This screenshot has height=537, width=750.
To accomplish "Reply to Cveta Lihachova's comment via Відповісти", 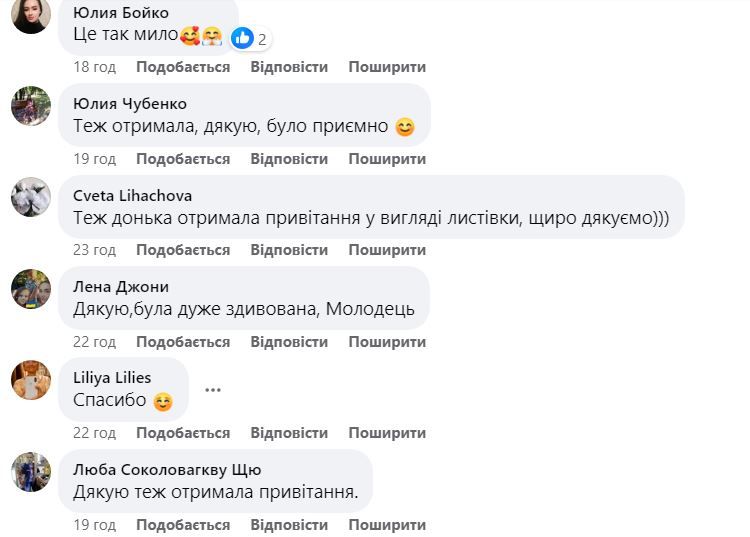I will [289, 250].
